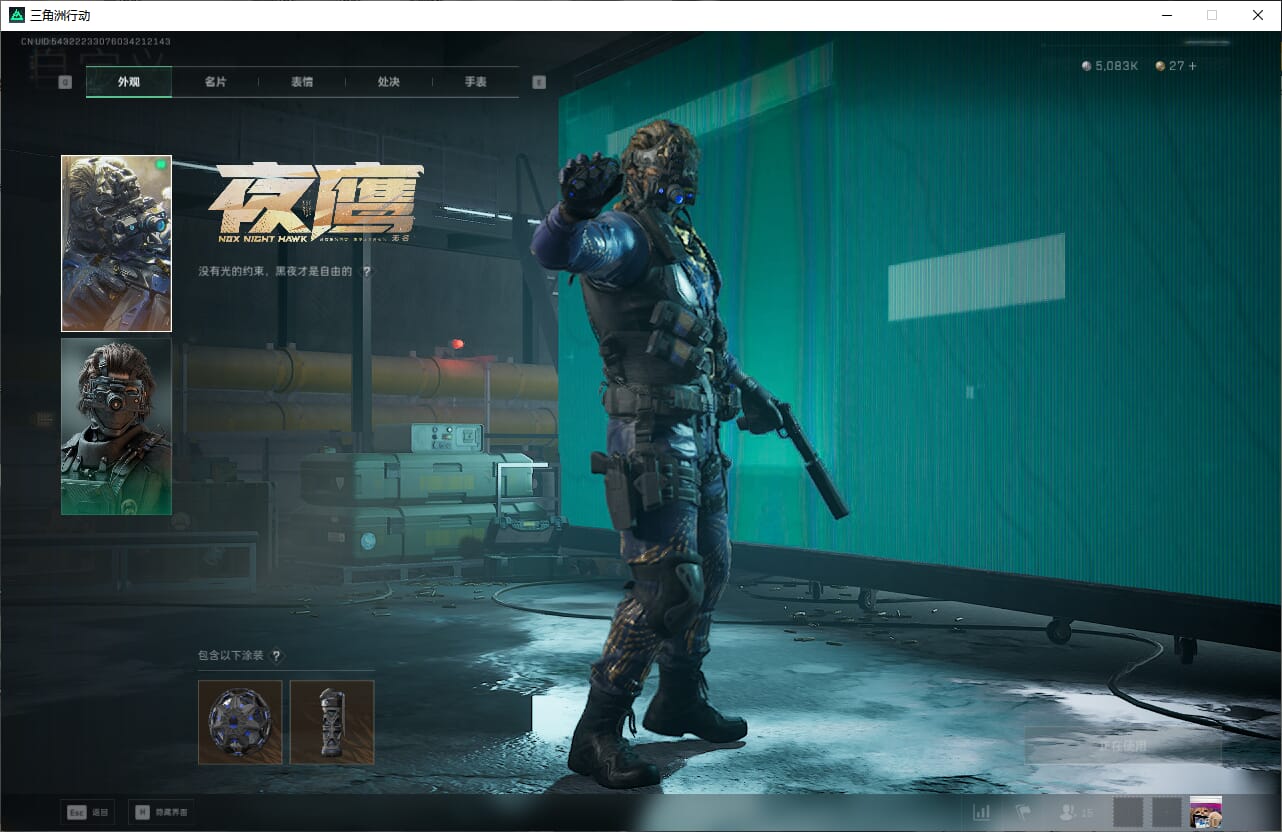Open the bar chart stats icon
Image resolution: width=1282 pixels, height=832 pixels.
pyautogui.click(x=982, y=812)
